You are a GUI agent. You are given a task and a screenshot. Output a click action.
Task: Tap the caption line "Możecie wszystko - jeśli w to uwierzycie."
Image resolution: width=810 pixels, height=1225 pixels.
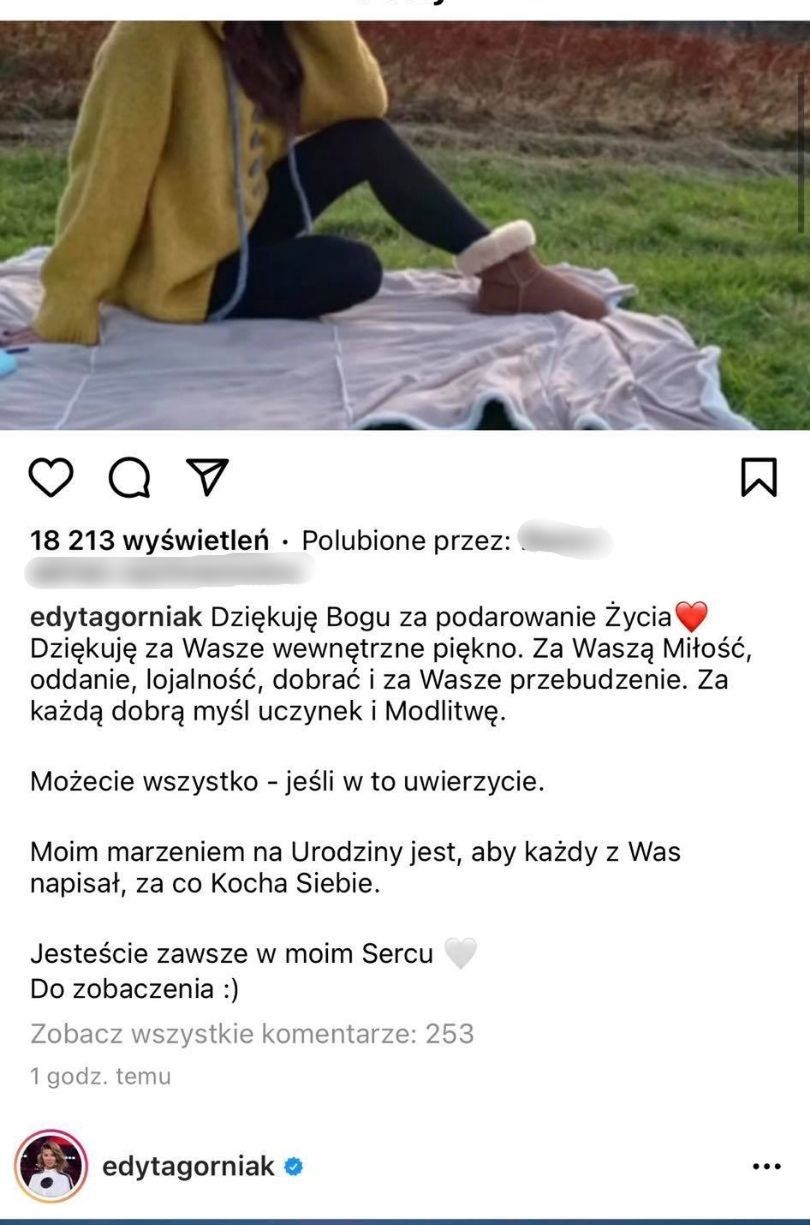point(288,782)
